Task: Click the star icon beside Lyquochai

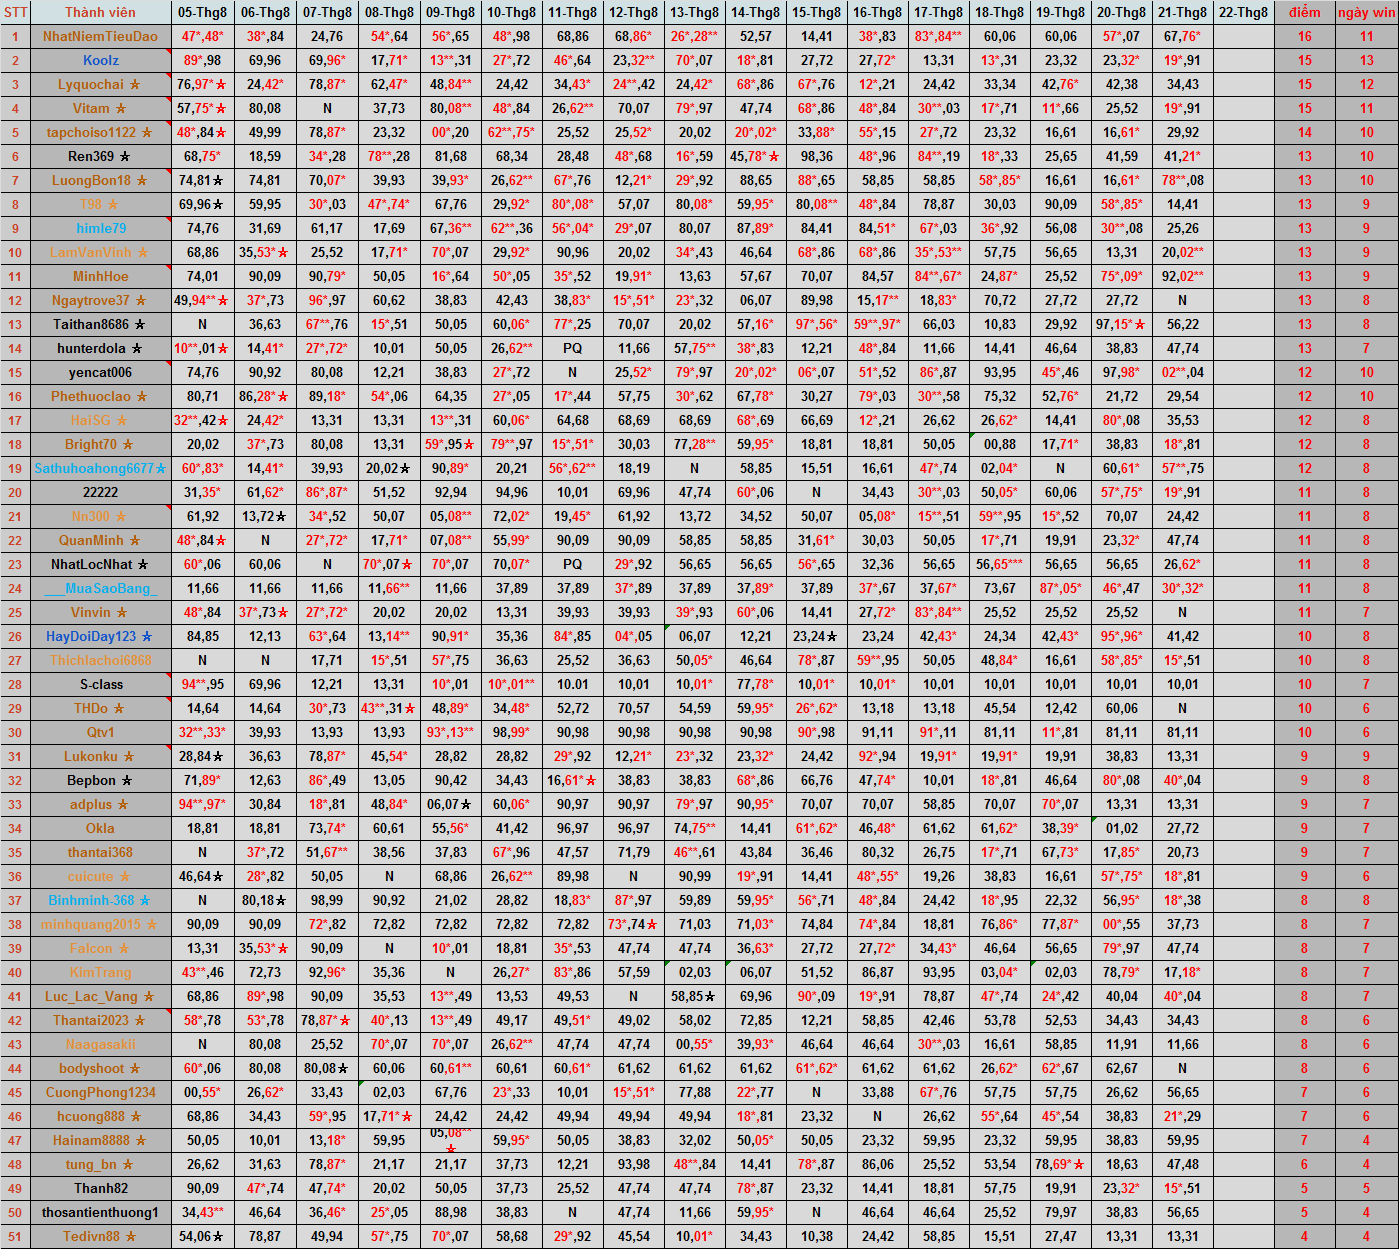Action: (135, 85)
